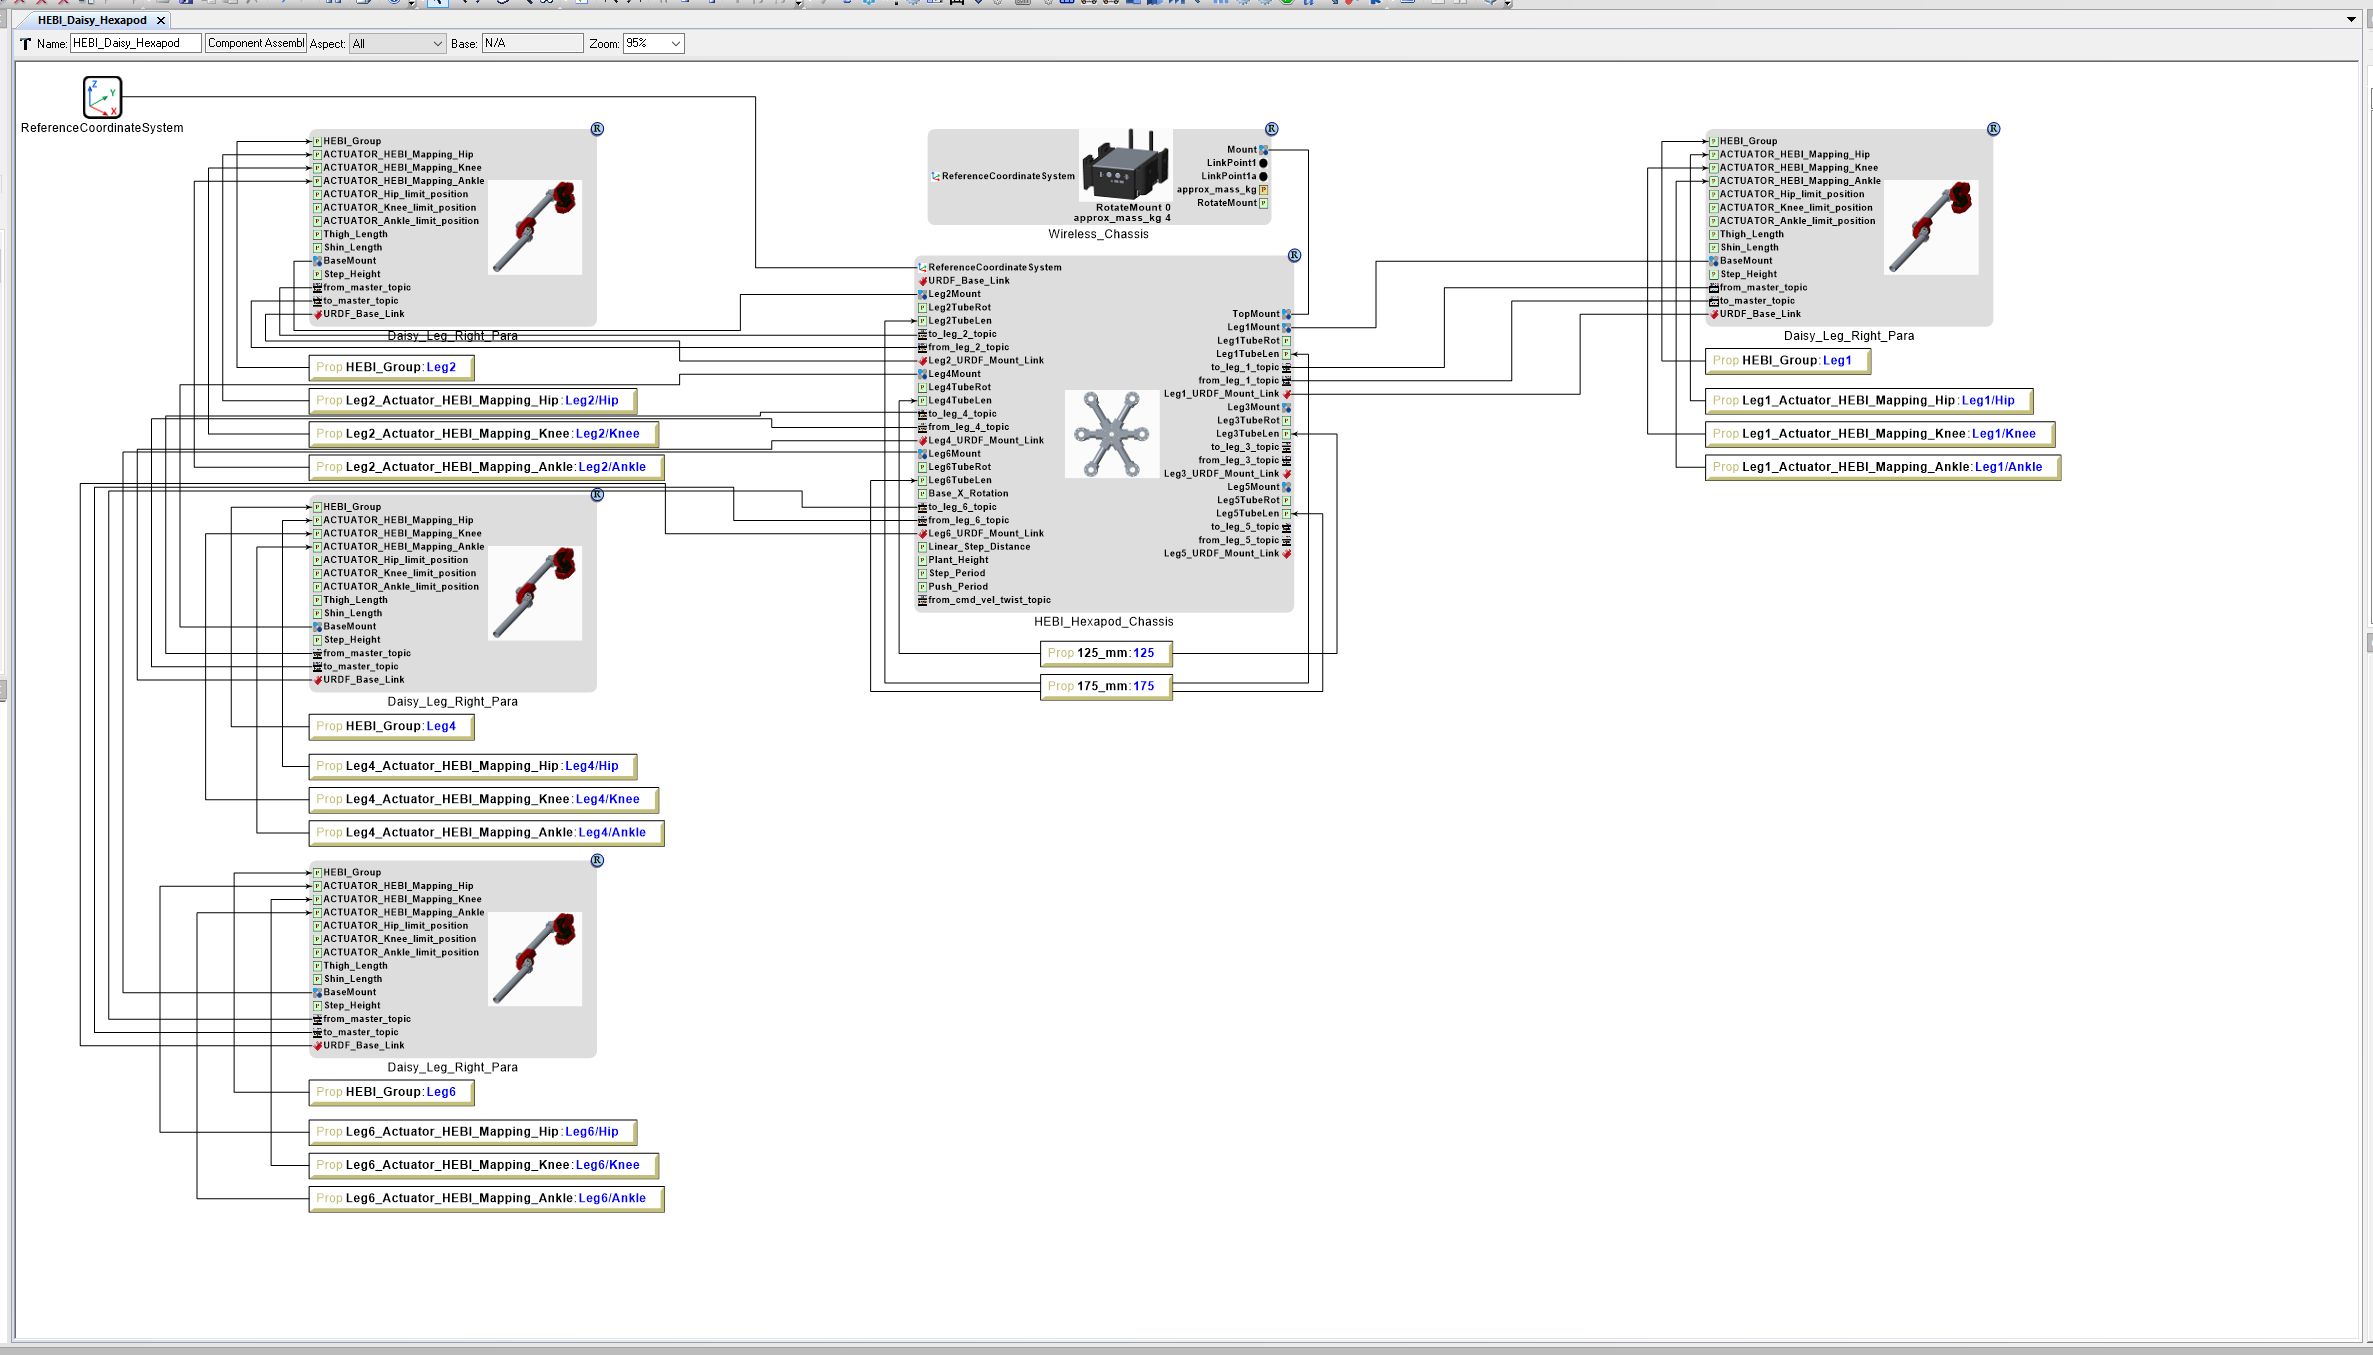Click the URDF_Base_Link red anchor icon on HEBI_Hexapod_Chassis

(x=922, y=280)
